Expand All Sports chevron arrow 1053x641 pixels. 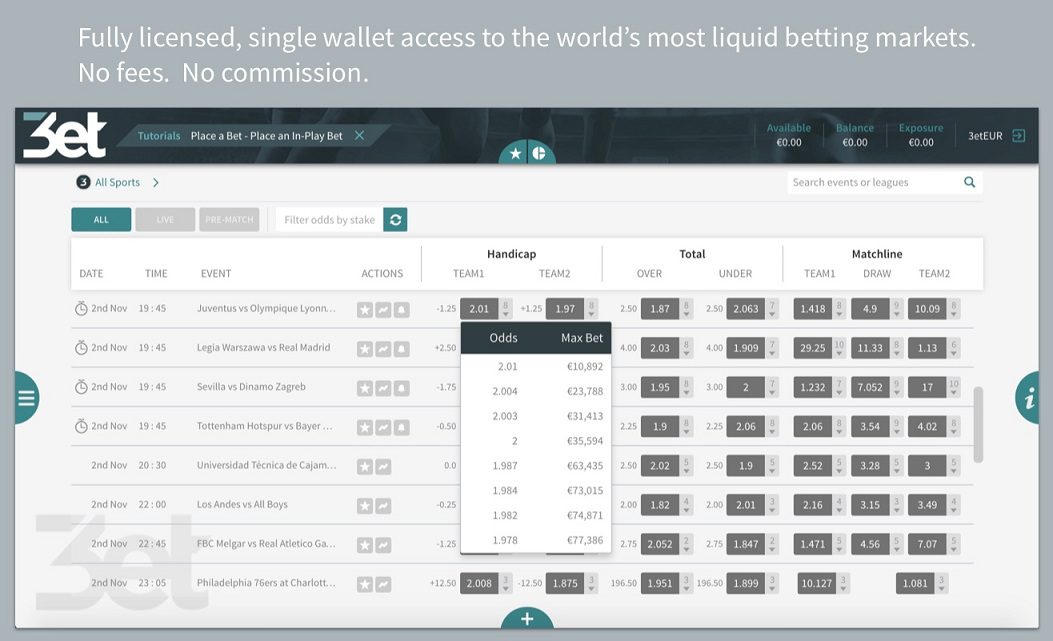click(156, 182)
